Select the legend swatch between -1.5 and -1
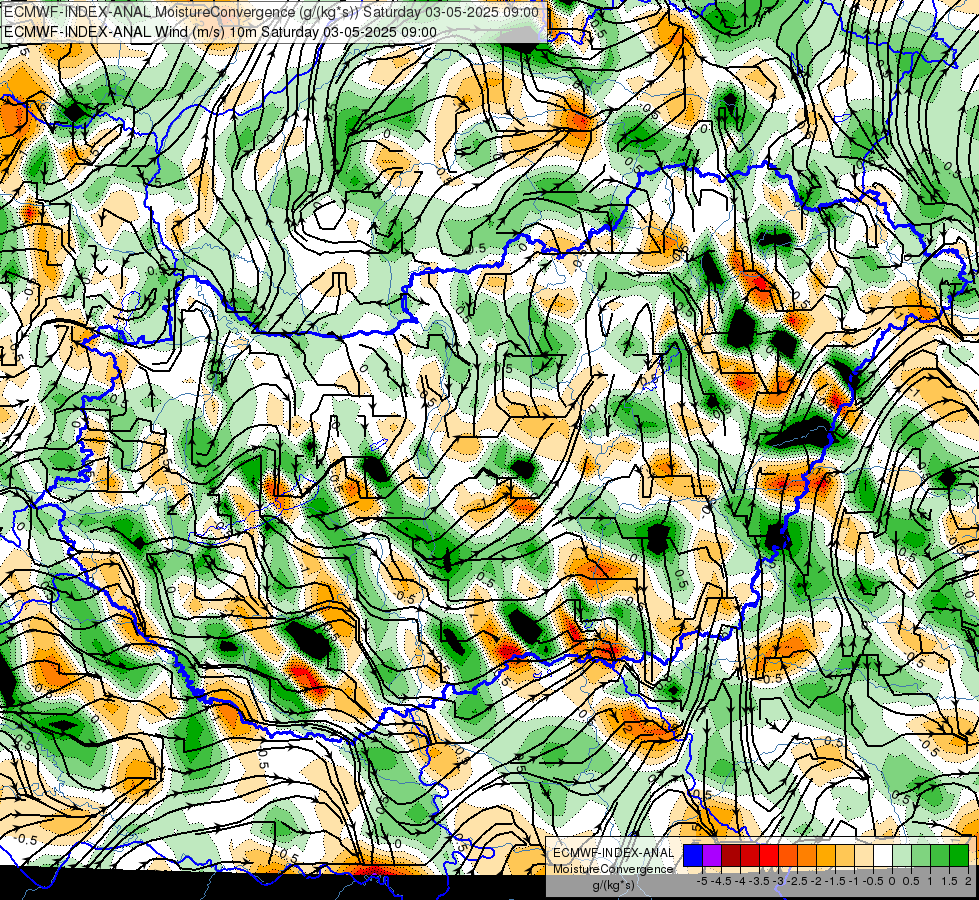 click(x=845, y=856)
